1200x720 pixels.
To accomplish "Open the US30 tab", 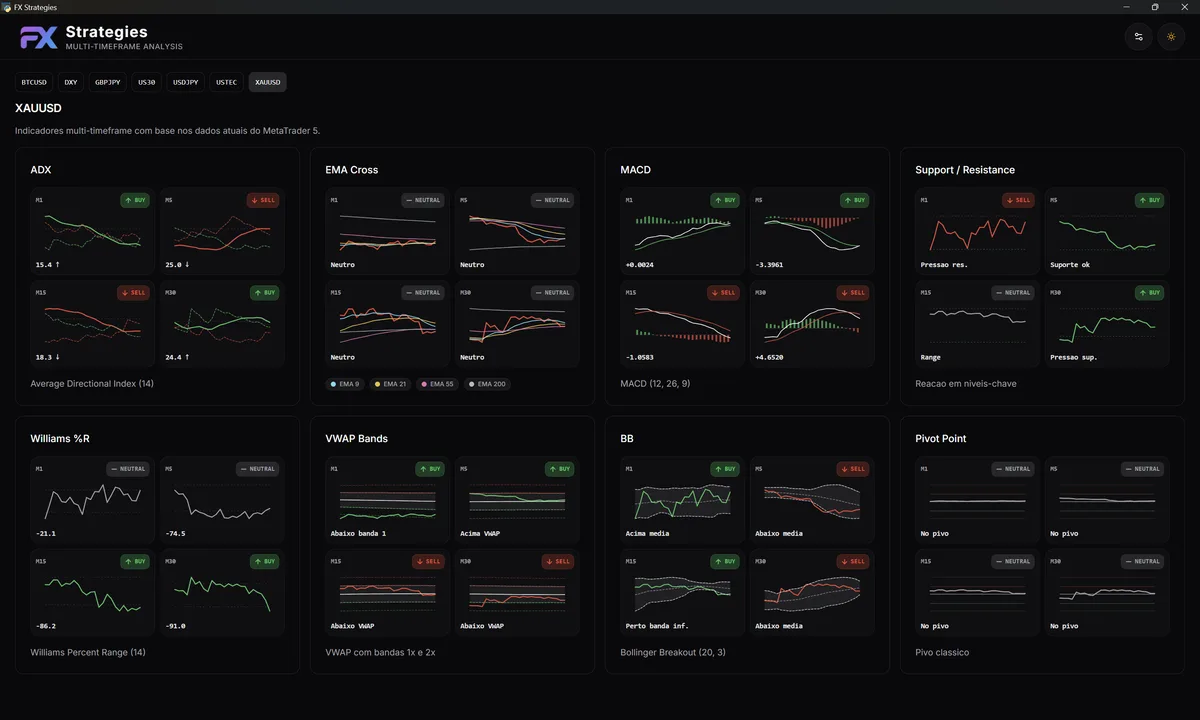I will 146,82.
